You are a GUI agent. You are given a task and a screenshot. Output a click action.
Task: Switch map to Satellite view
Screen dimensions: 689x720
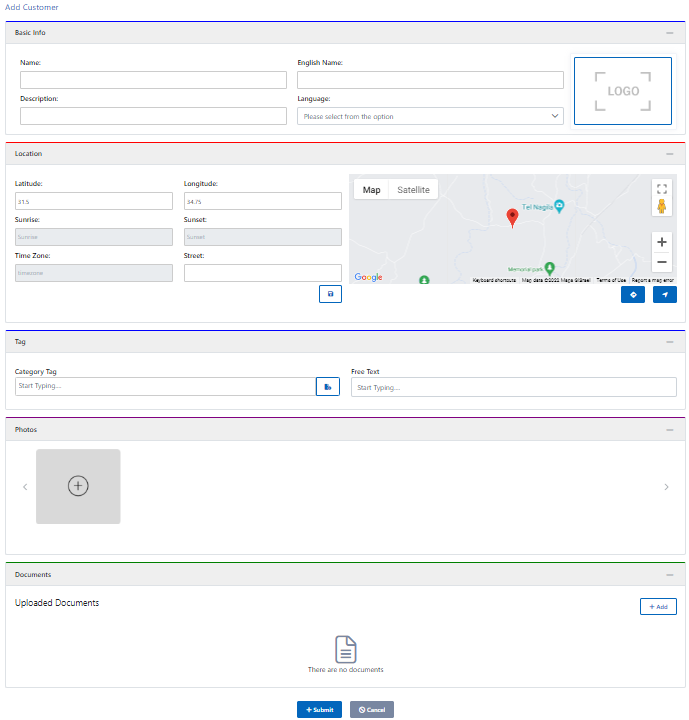tap(413, 190)
